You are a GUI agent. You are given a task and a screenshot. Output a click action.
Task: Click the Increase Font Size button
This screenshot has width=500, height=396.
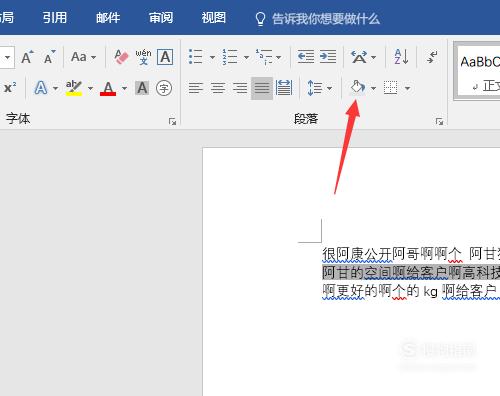pyautogui.click(x=27, y=57)
